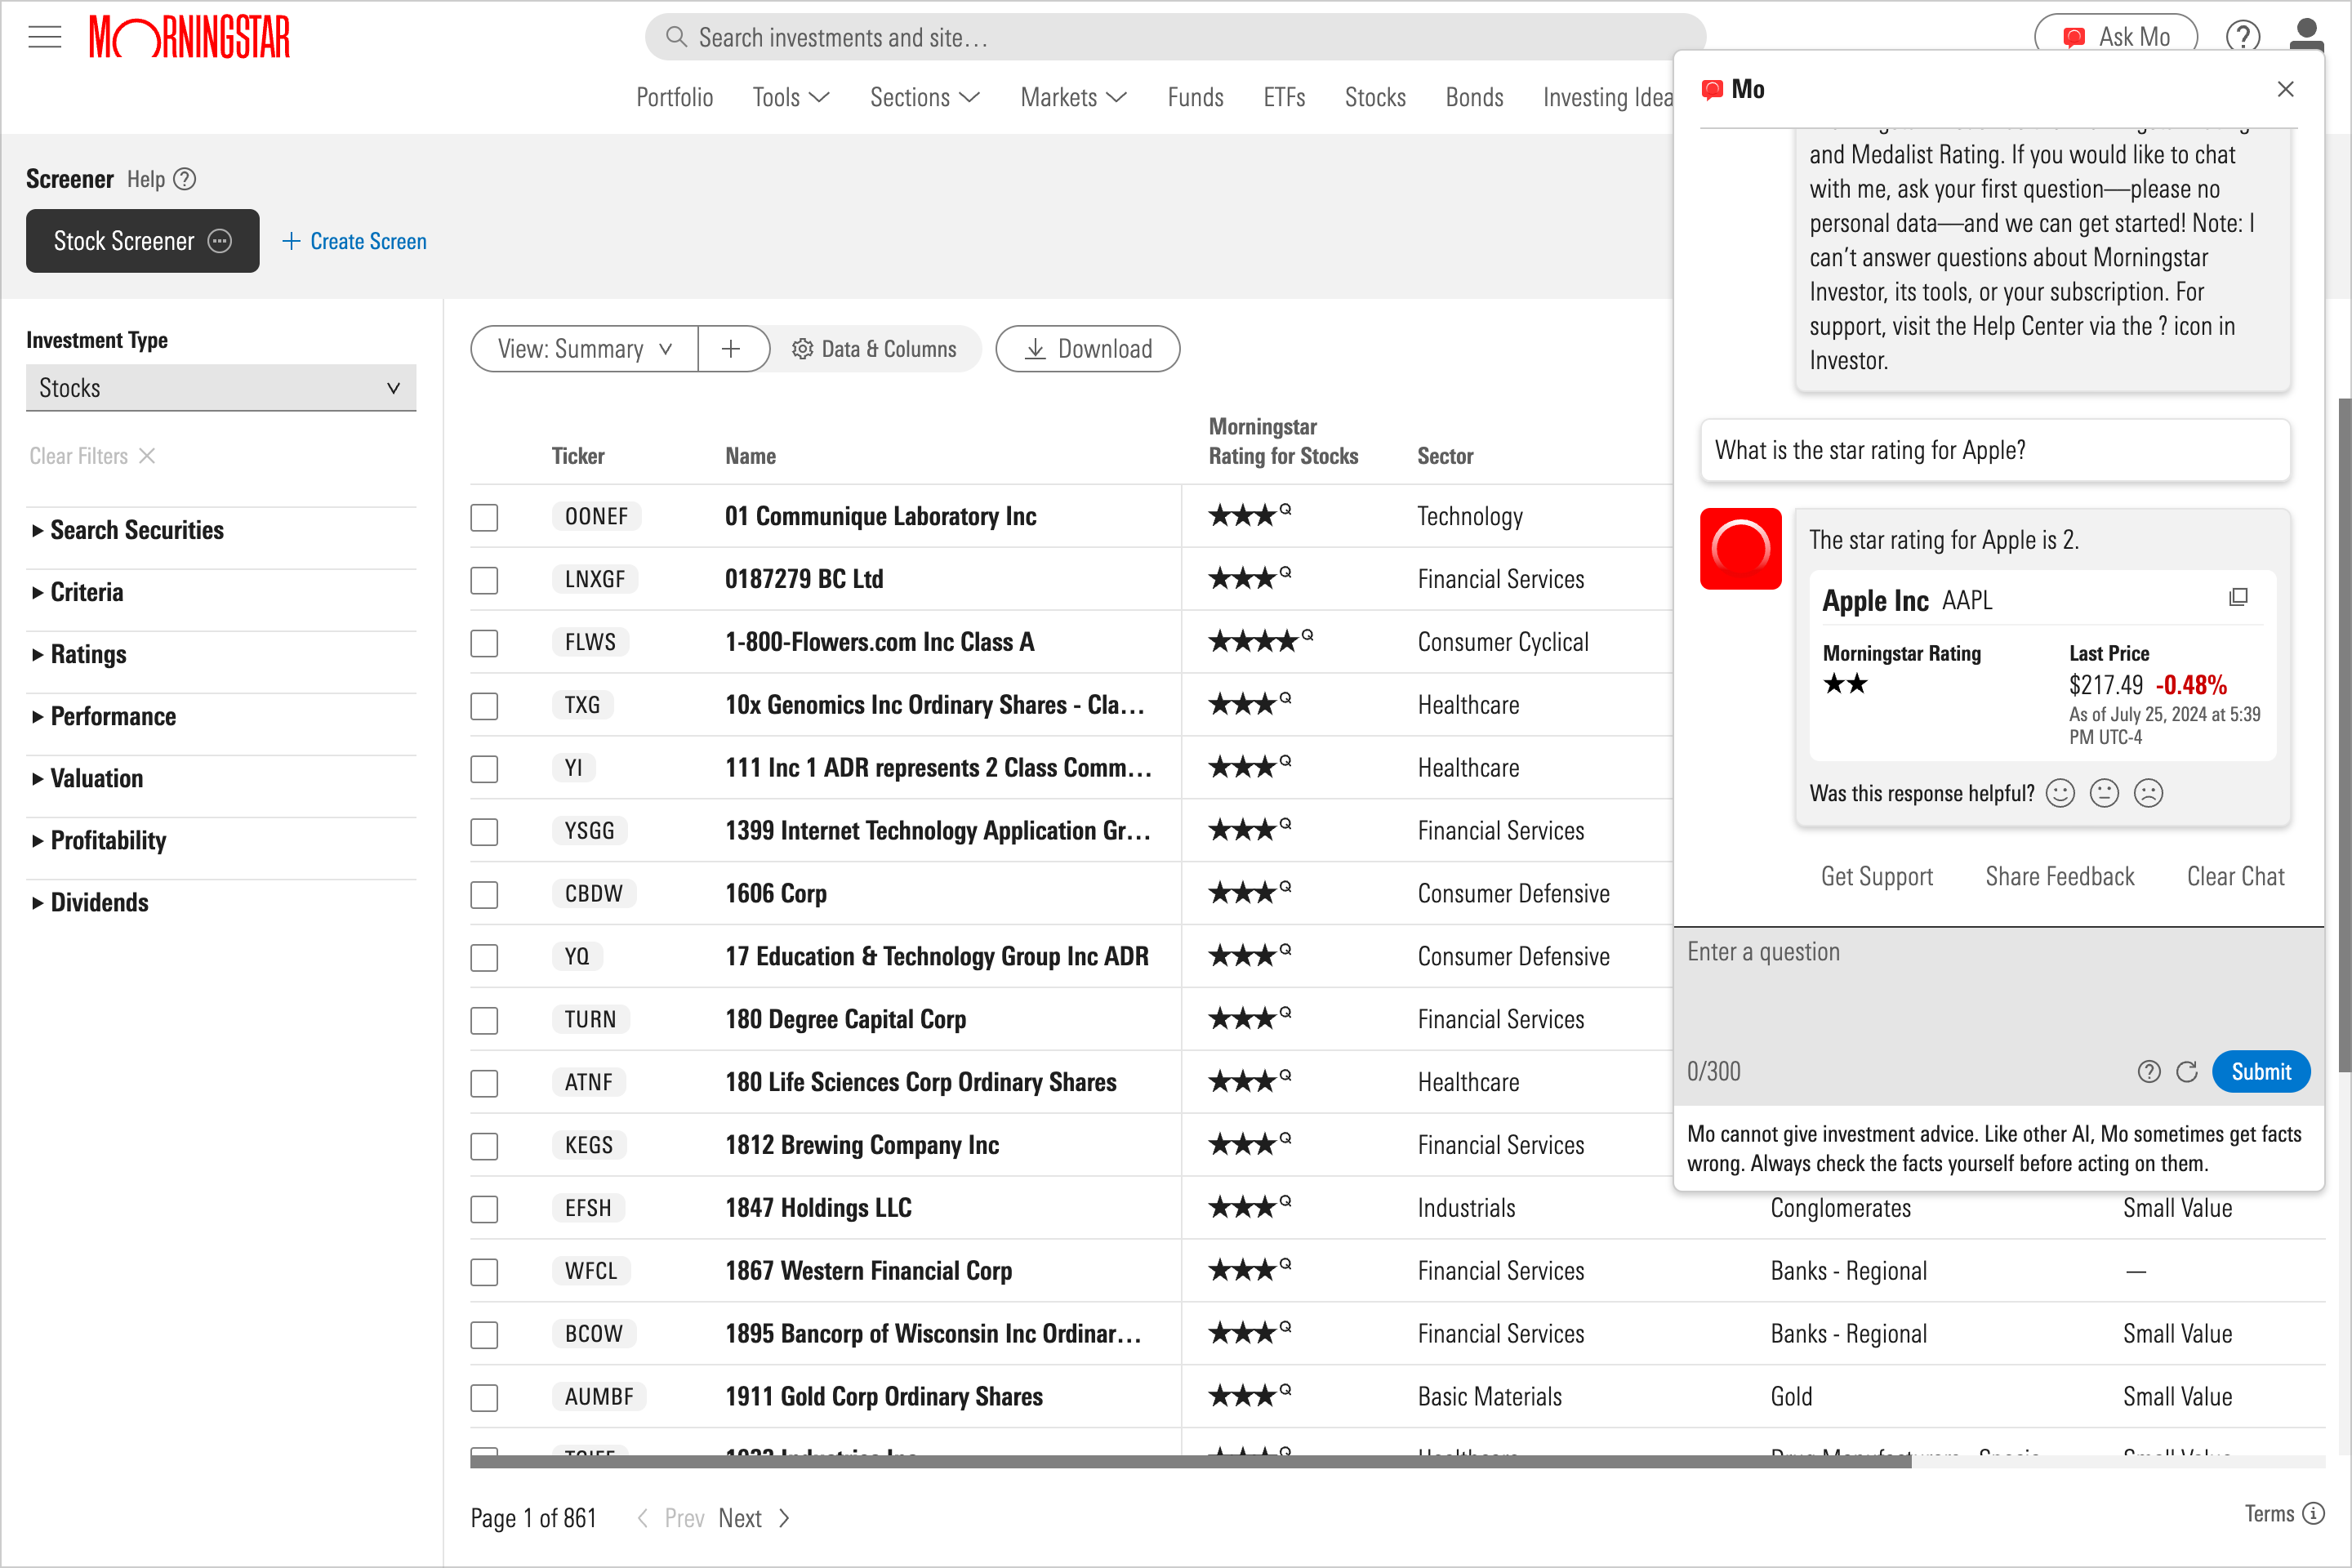Select the 1812 Brewing Company checkbox
Image resolution: width=2352 pixels, height=1568 pixels.
(x=484, y=1146)
